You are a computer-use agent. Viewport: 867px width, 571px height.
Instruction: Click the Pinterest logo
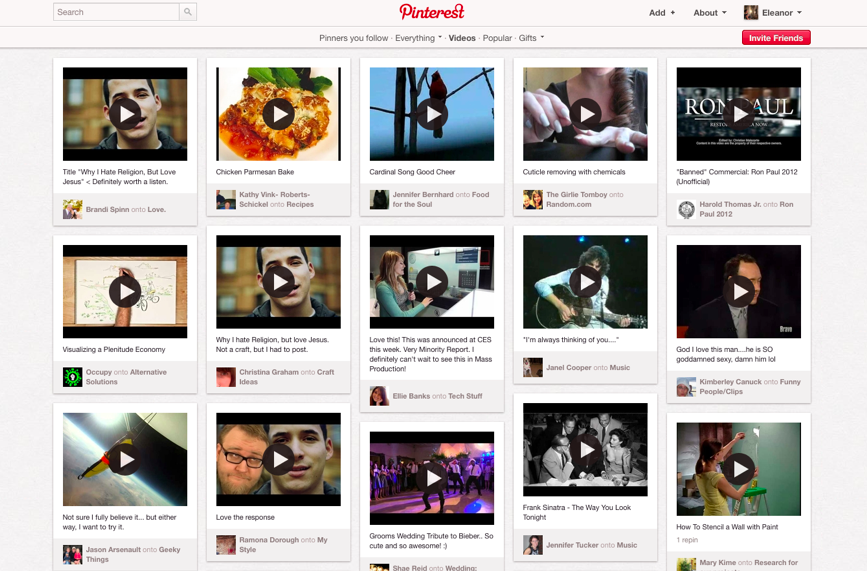(x=432, y=12)
